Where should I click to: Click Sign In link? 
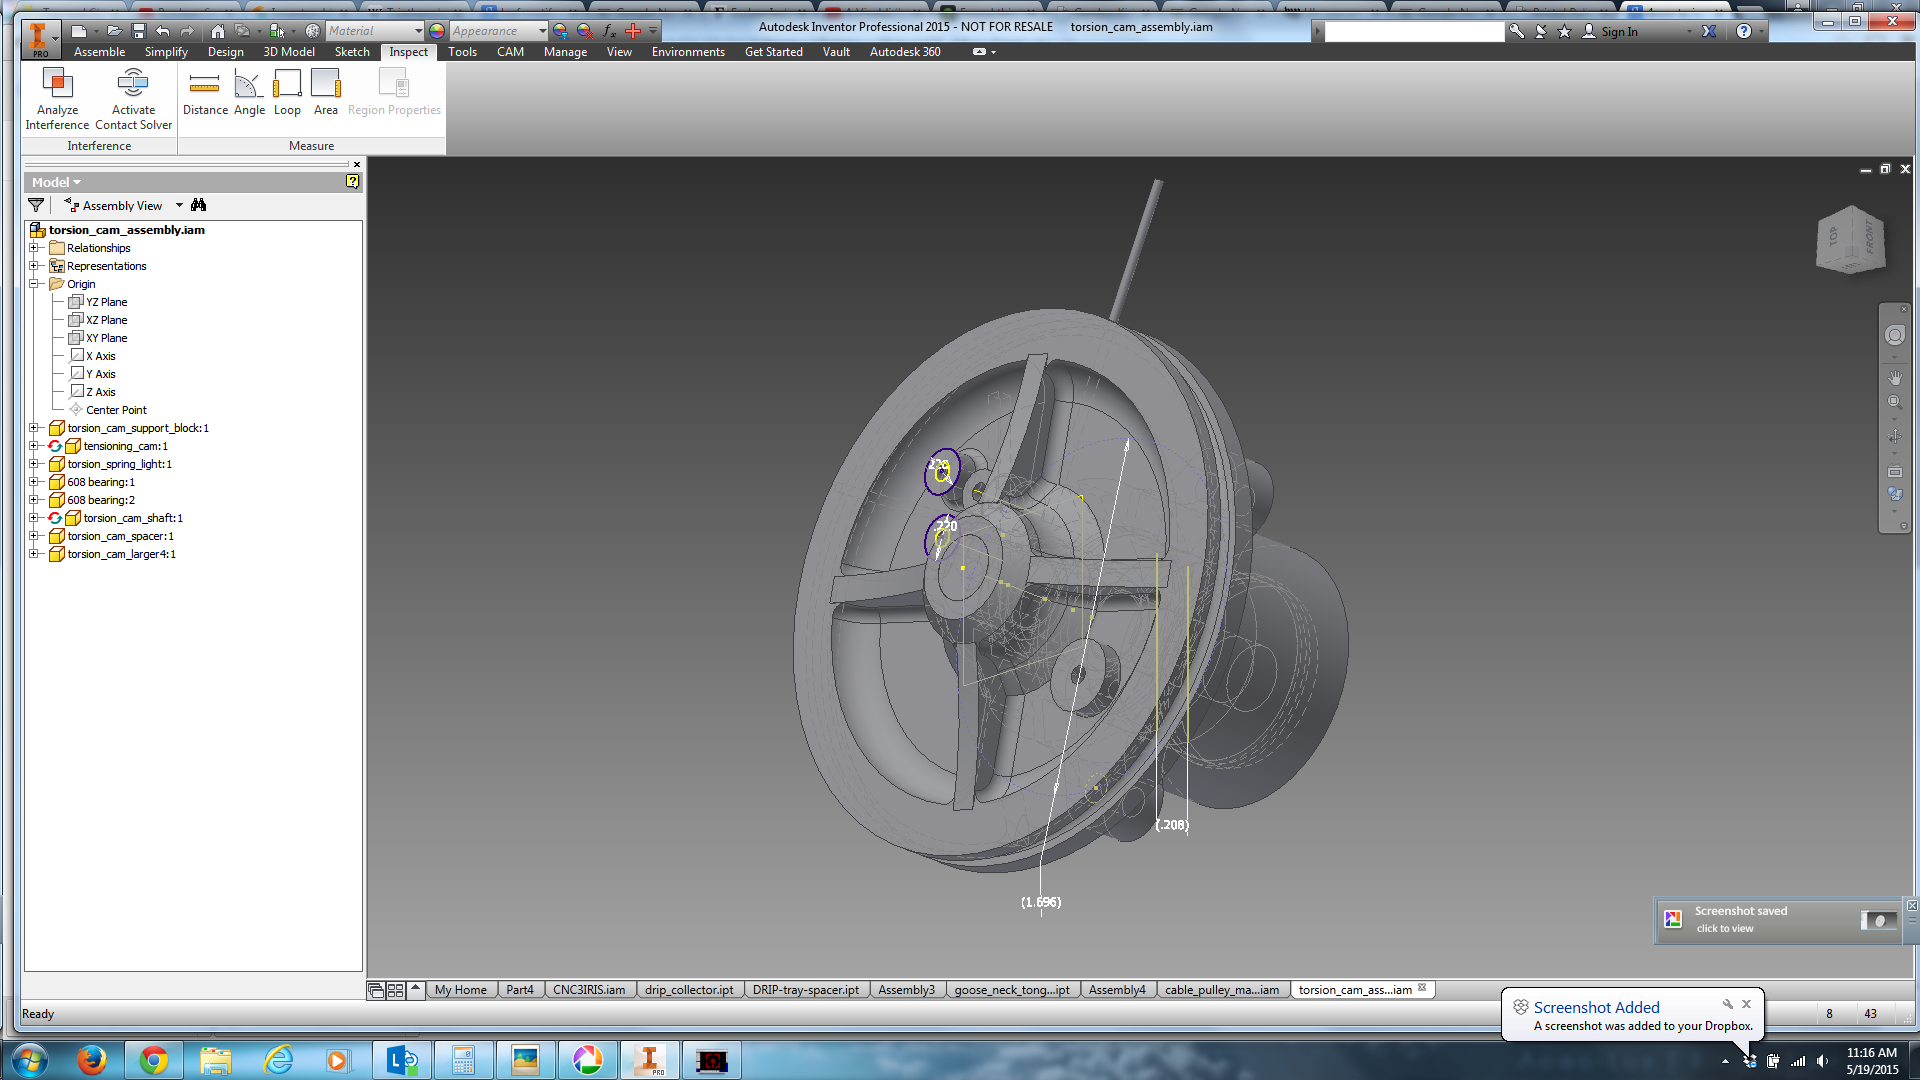click(1619, 32)
